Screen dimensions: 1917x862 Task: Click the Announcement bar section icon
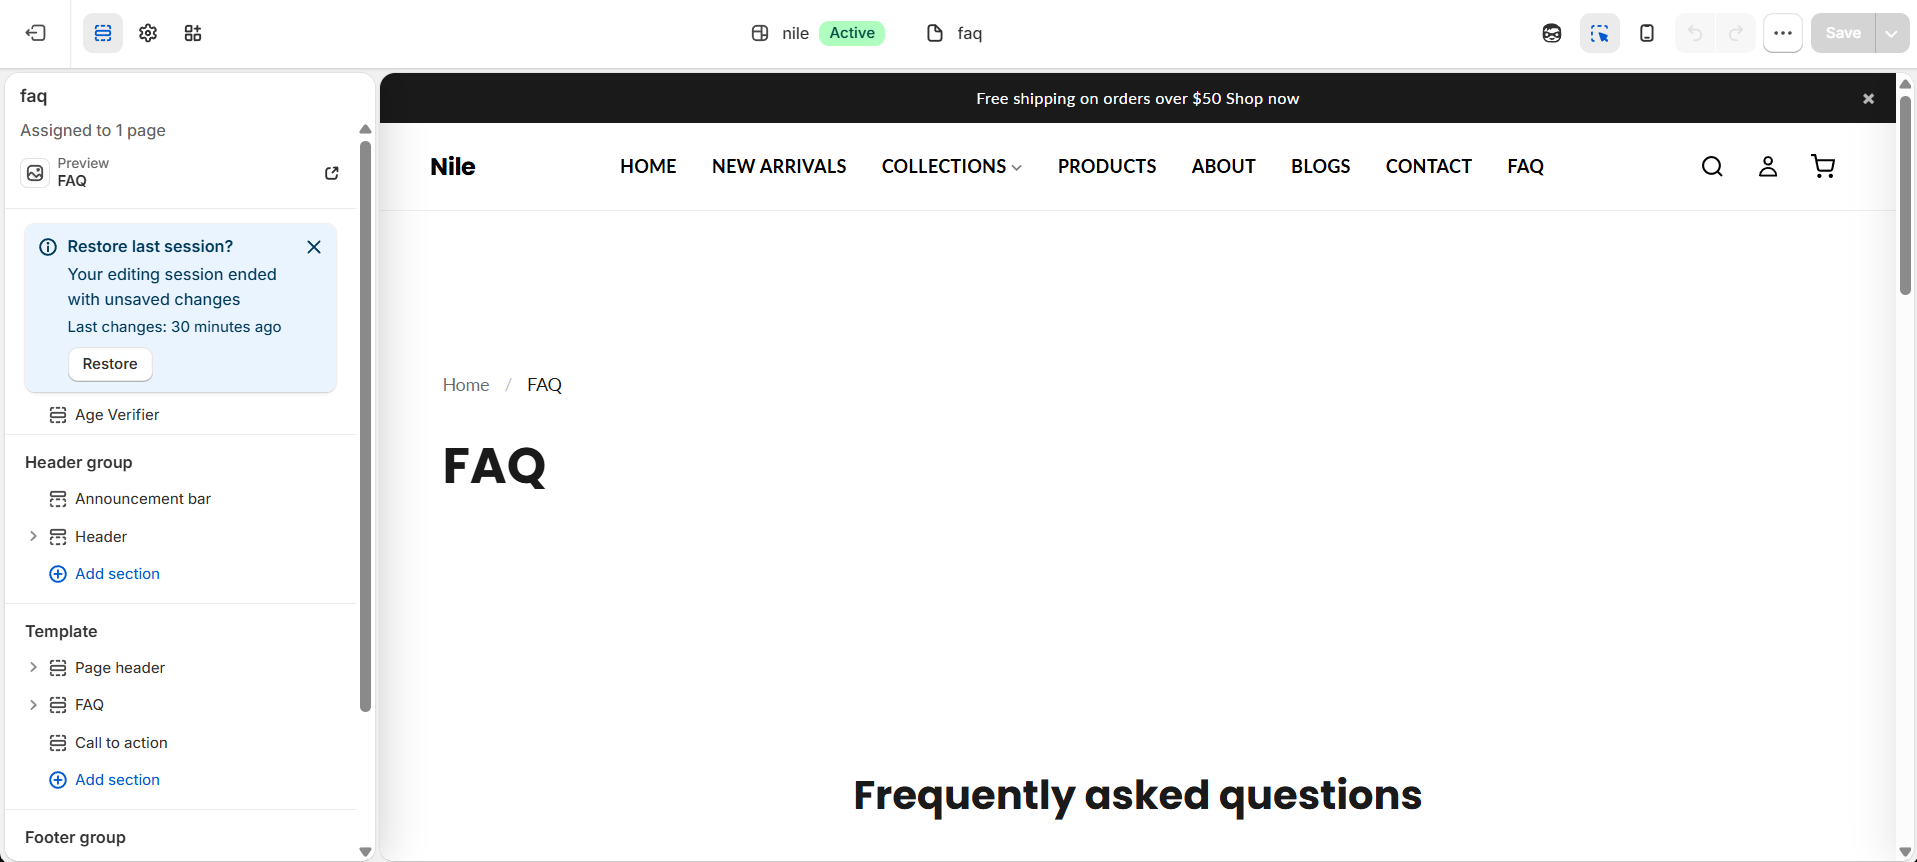pos(58,499)
